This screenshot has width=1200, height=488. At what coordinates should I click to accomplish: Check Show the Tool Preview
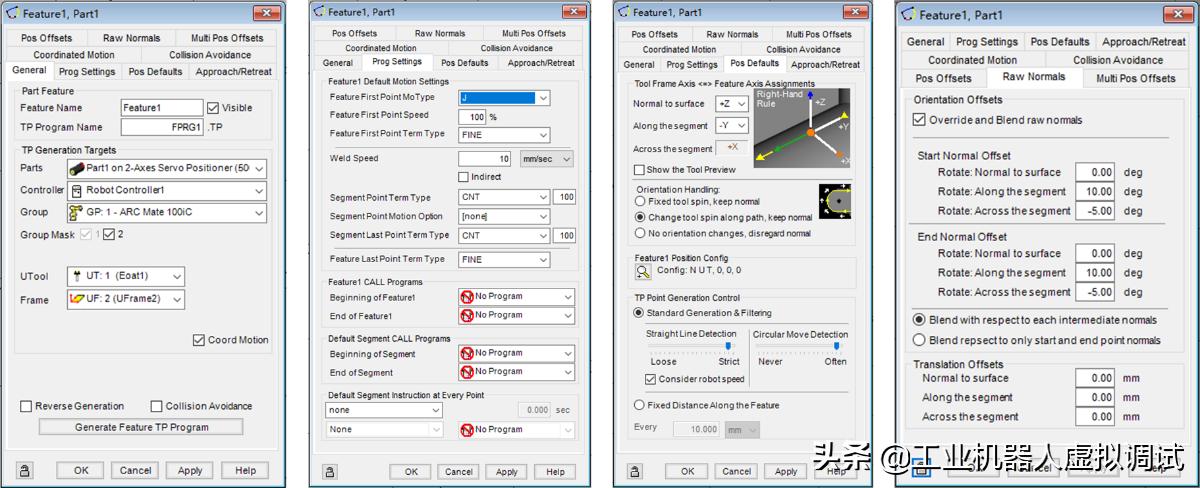click(x=639, y=170)
